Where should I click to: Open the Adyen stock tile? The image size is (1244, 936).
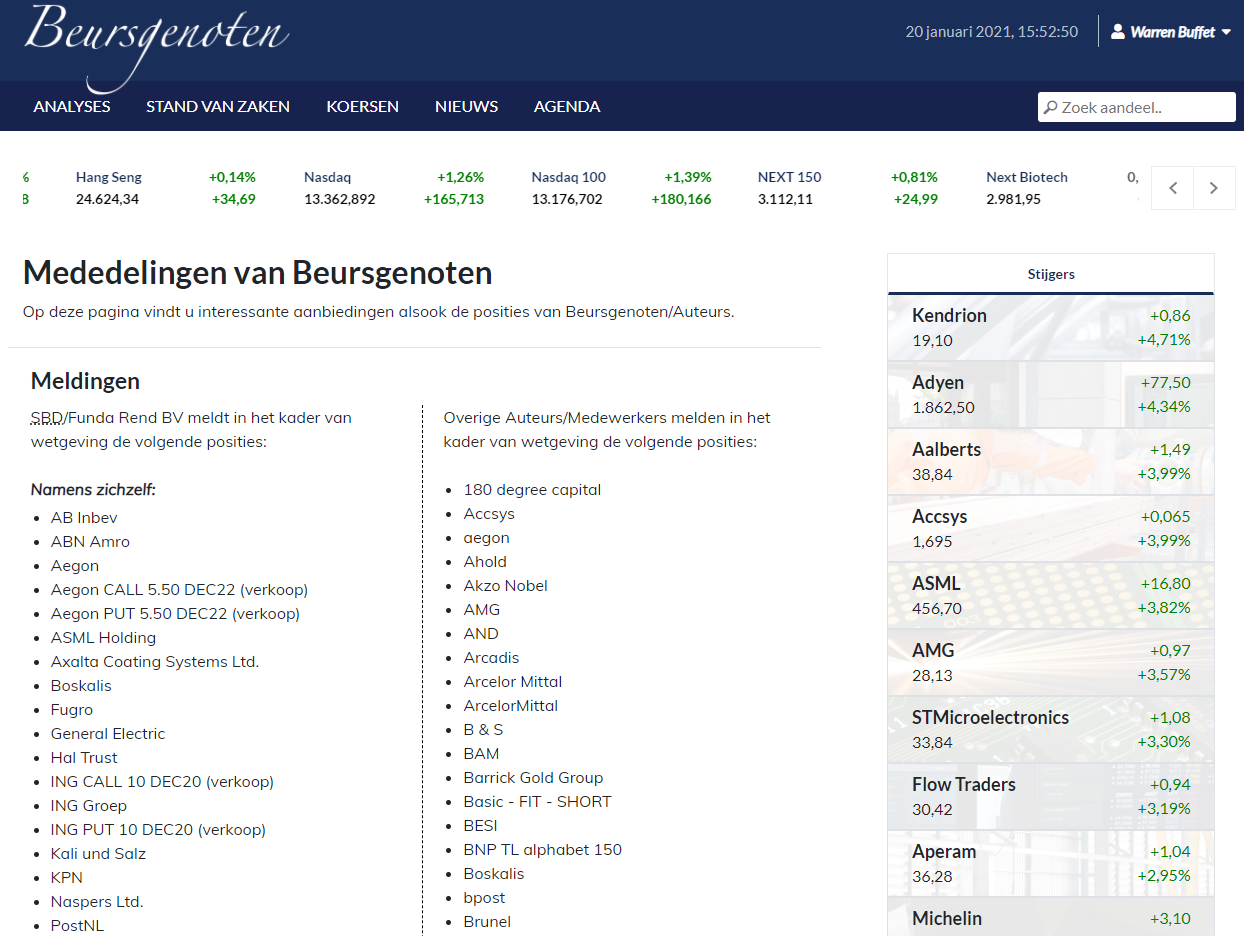[1050, 395]
